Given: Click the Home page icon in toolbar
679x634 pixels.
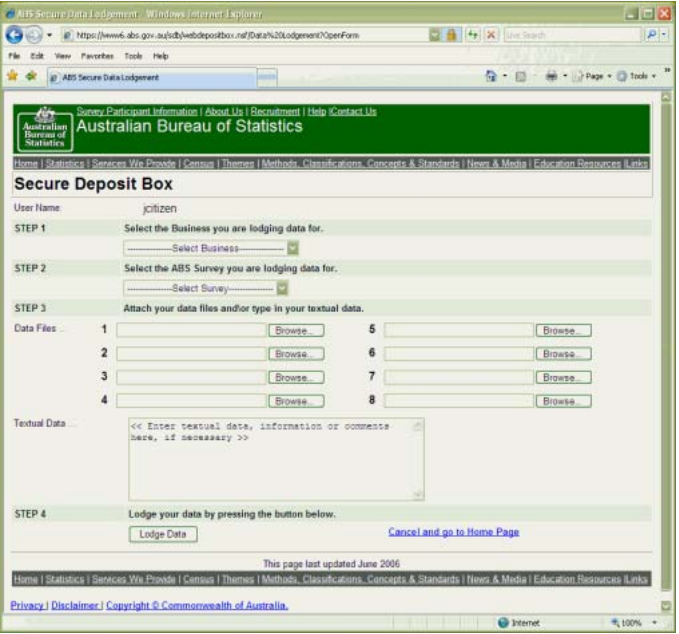Looking at the screenshot, I should coord(491,76).
